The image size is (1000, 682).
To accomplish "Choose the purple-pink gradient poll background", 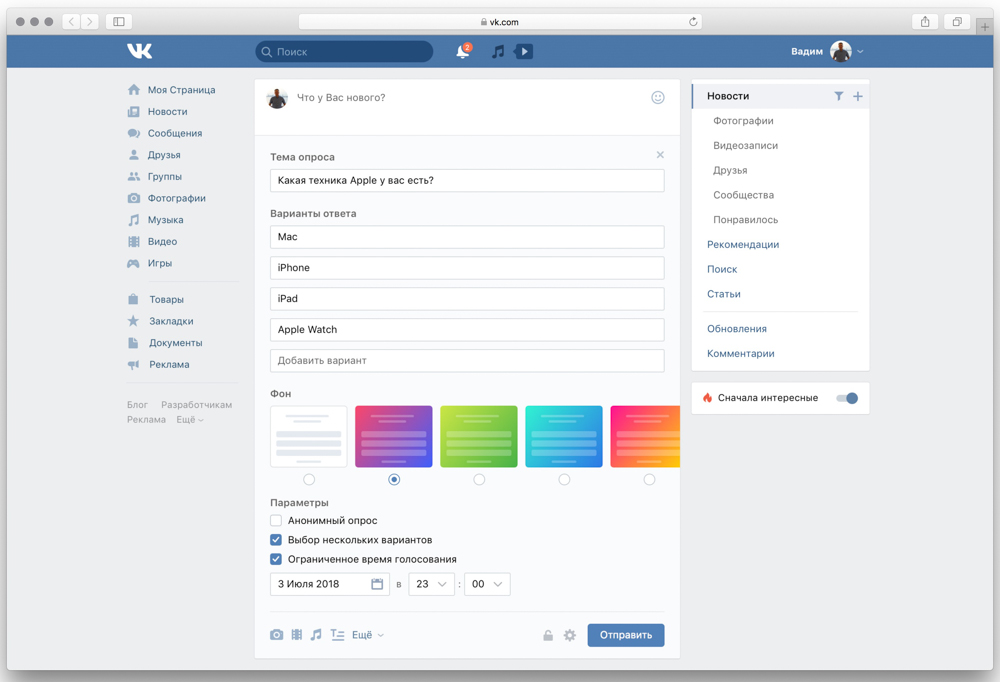I will pyautogui.click(x=393, y=436).
